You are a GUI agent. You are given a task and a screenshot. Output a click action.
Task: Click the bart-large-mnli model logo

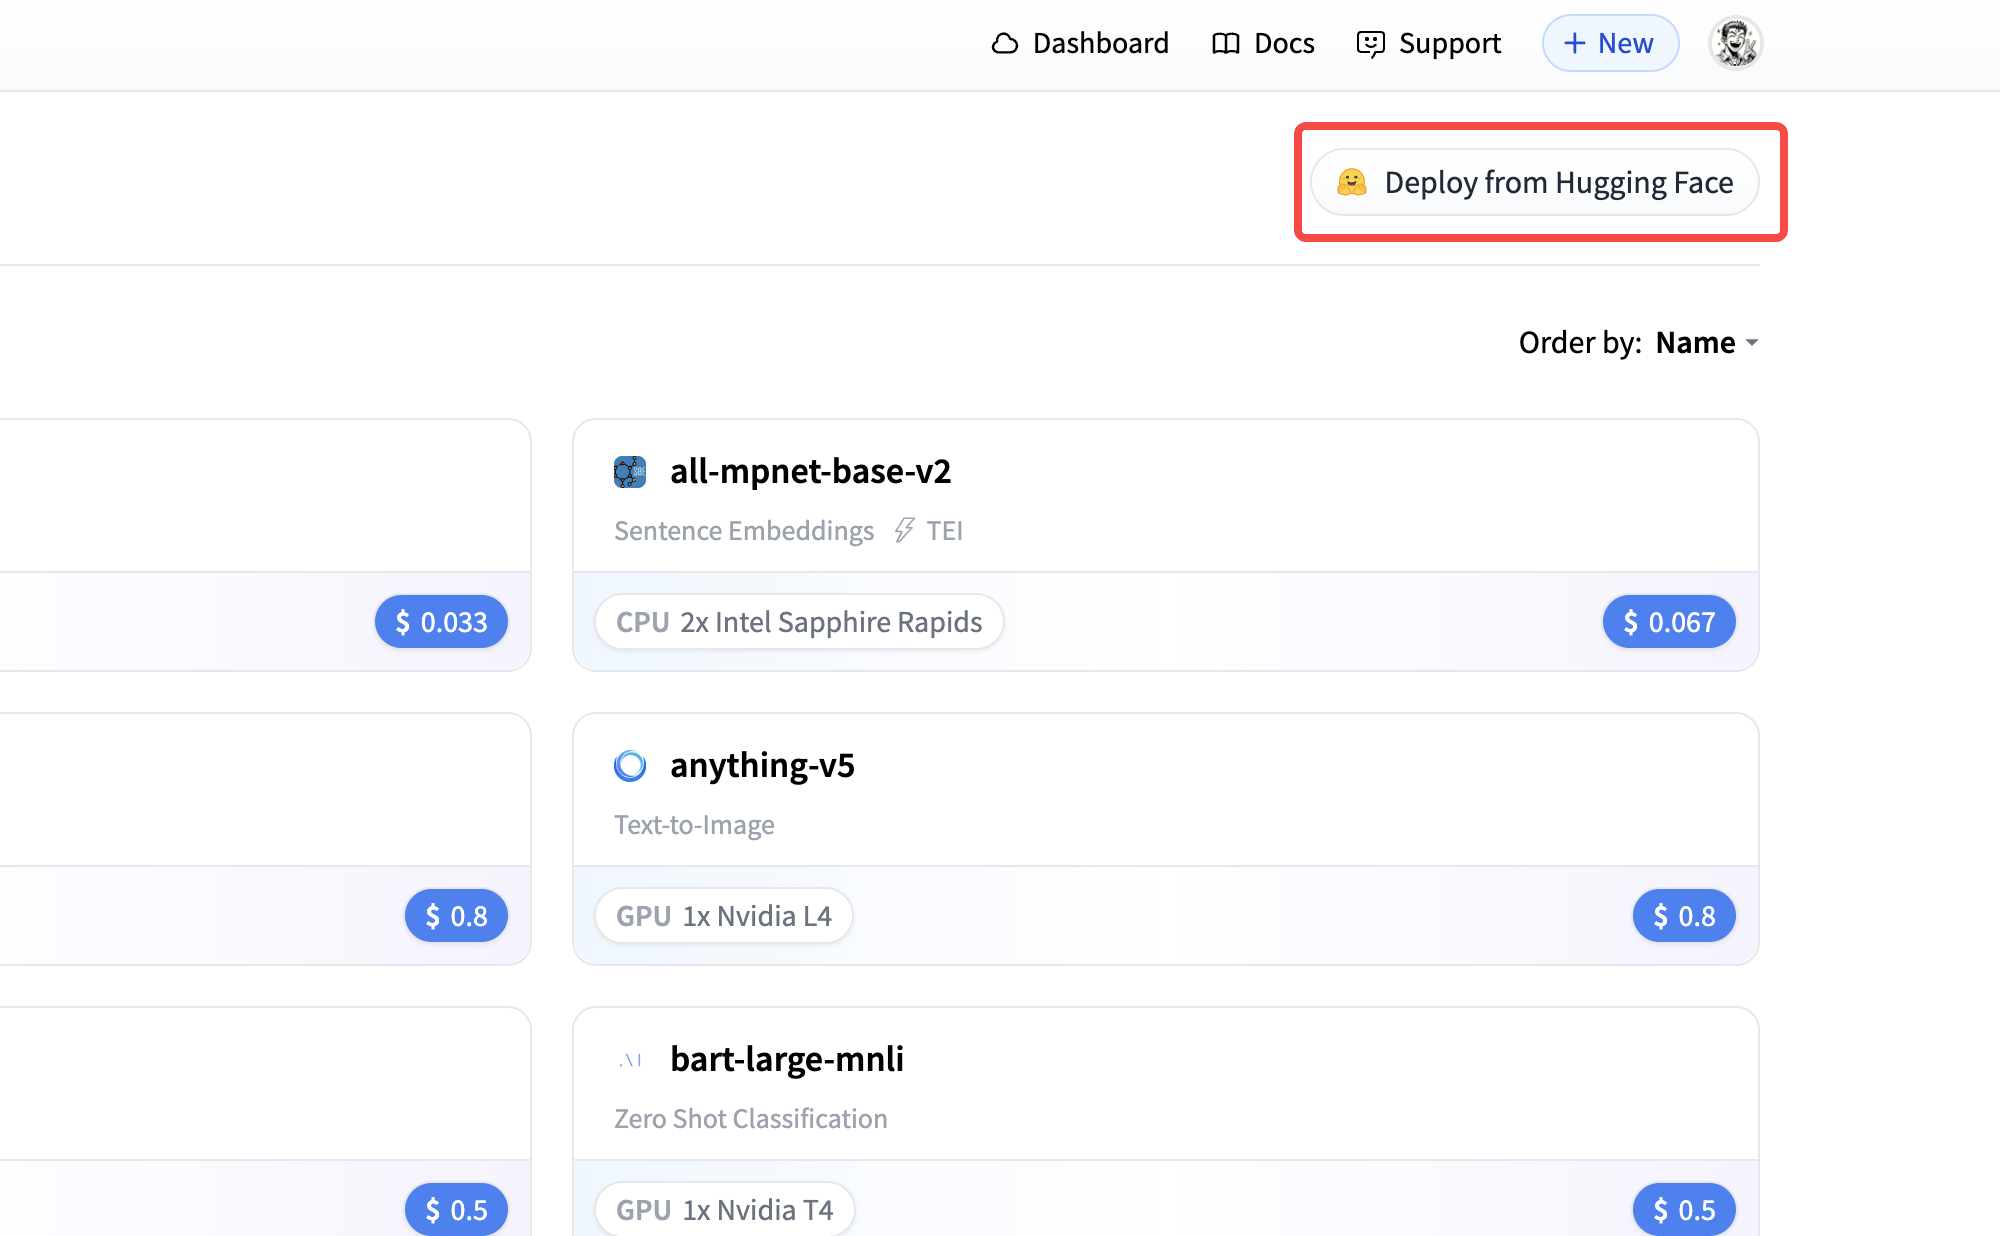point(630,1060)
